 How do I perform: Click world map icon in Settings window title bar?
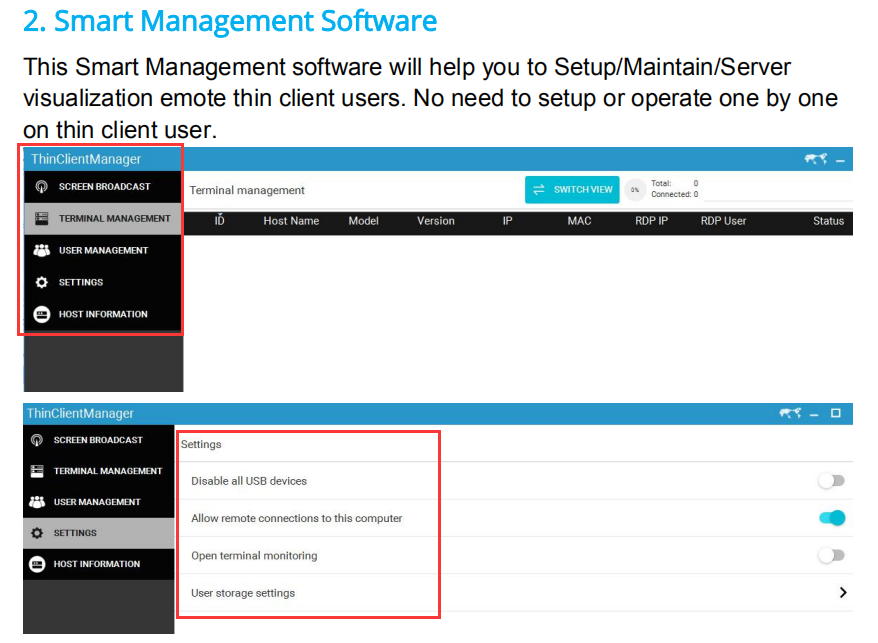click(x=791, y=414)
